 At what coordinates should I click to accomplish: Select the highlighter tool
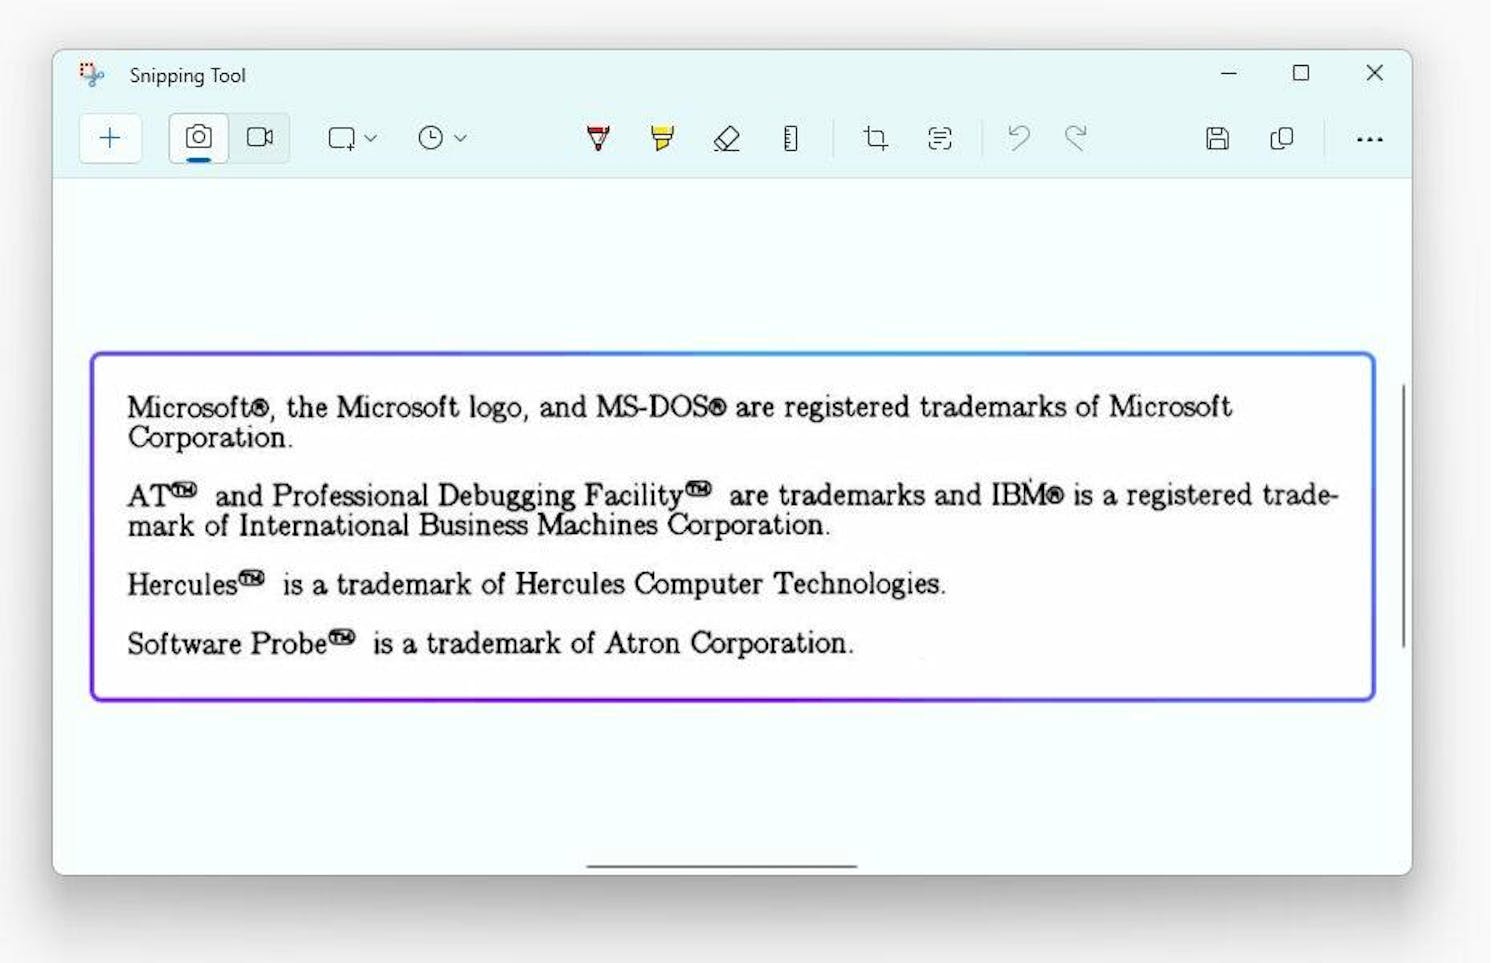[662, 139]
